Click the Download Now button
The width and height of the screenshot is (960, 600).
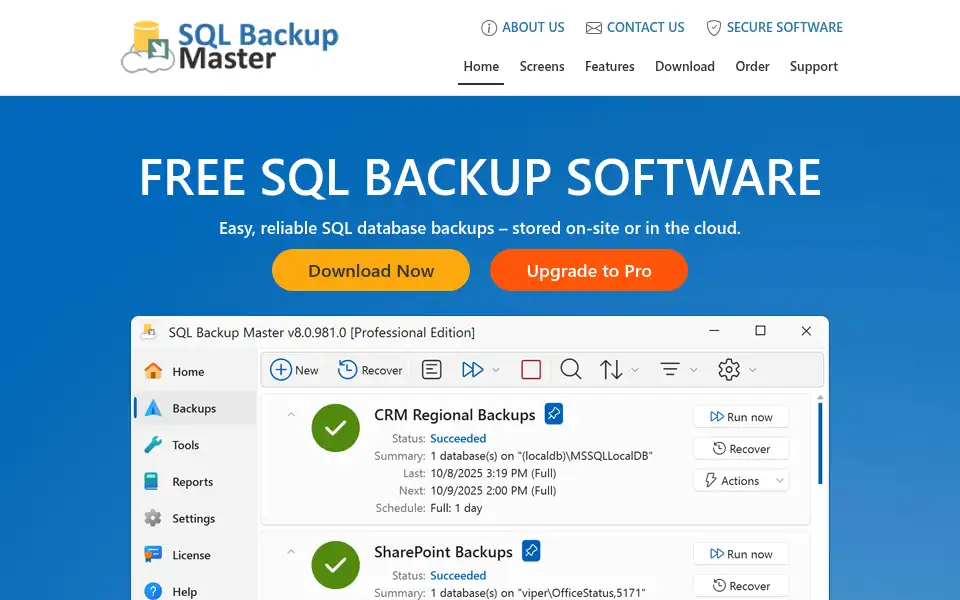click(371, 270)
